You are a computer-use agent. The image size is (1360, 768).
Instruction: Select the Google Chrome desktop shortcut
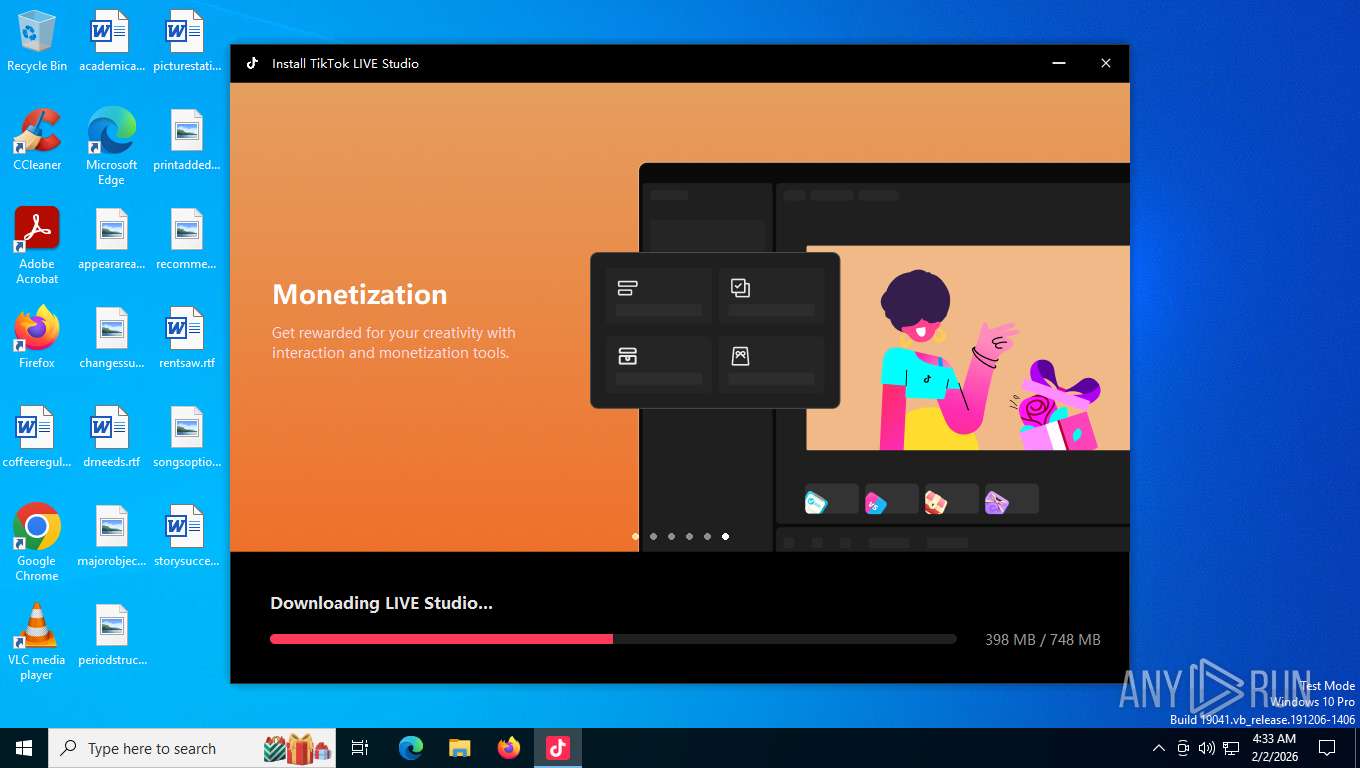(x=37, y=543)
